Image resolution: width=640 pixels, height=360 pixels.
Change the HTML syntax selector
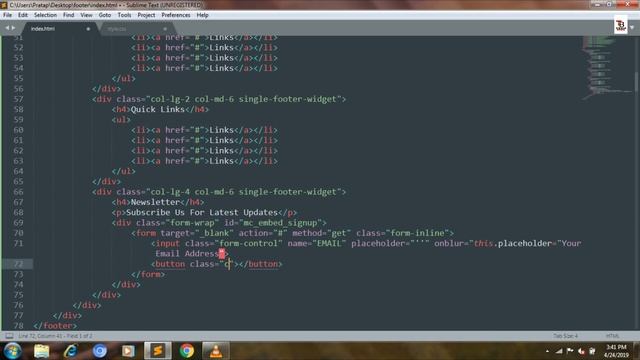(x=612, y=336)
